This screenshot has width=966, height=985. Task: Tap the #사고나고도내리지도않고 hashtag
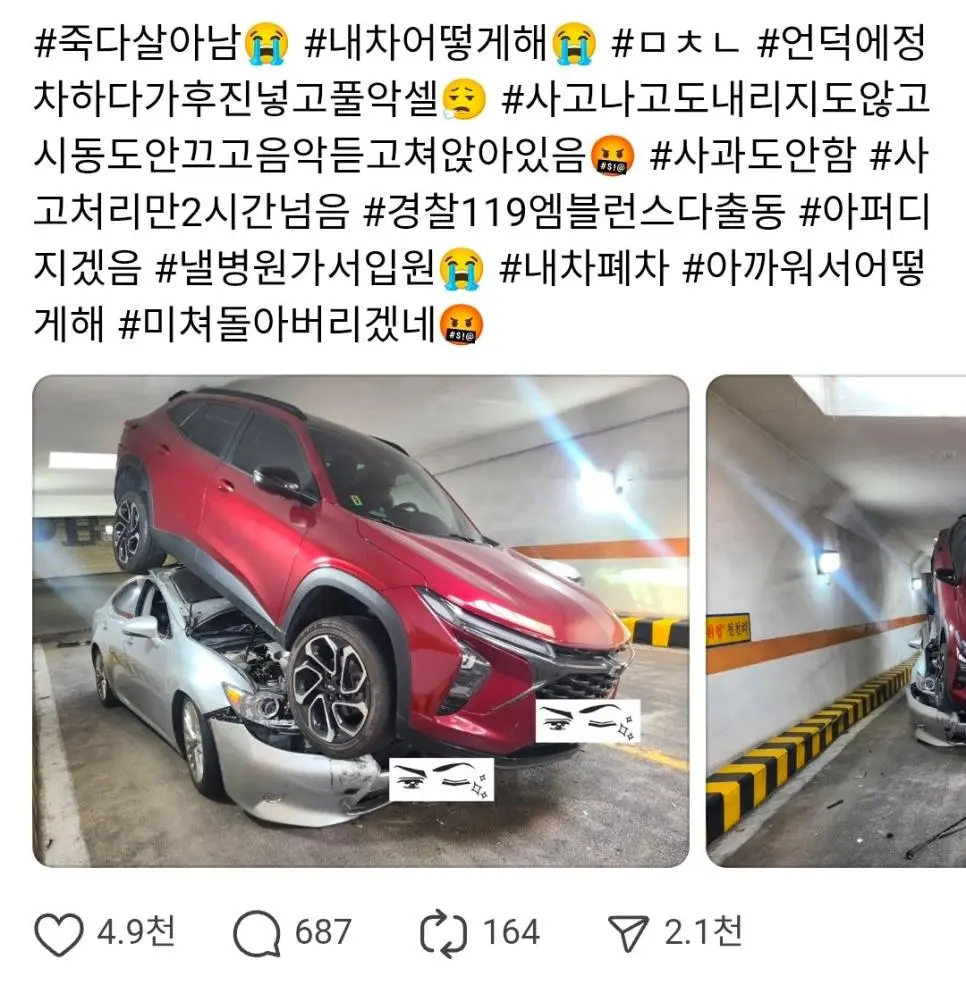pos(715,100)
